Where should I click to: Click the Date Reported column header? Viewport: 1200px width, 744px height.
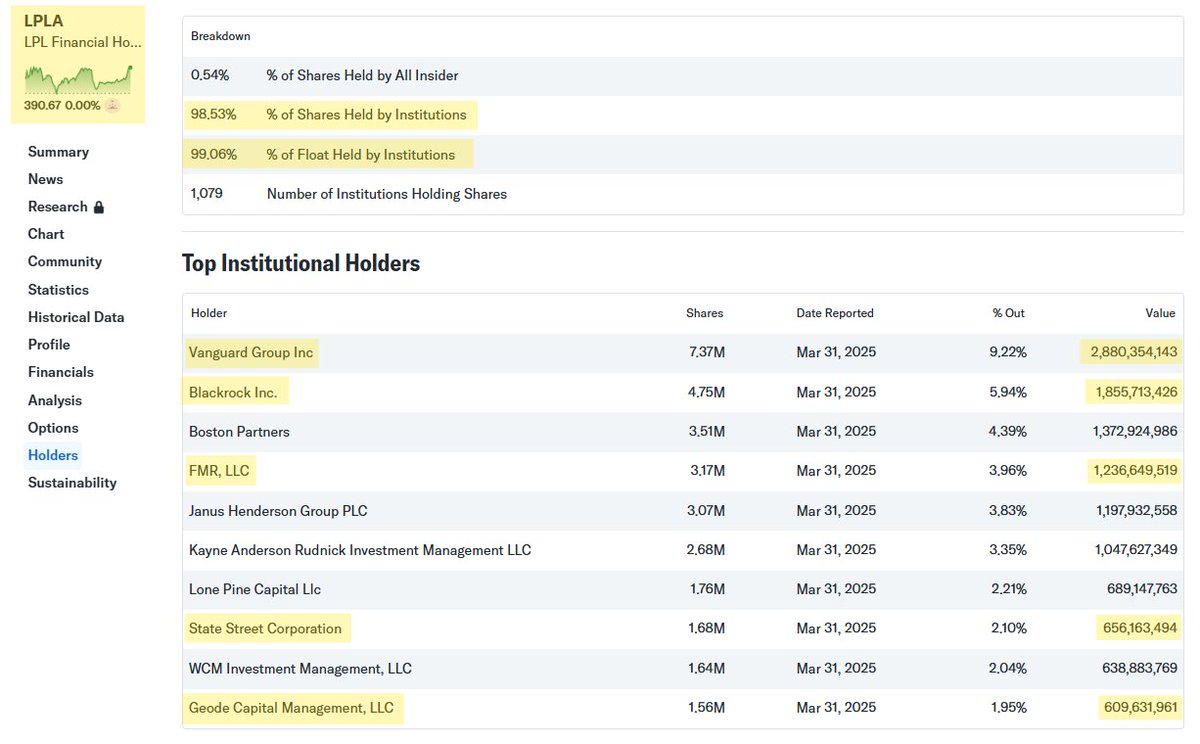click(835, 313)
